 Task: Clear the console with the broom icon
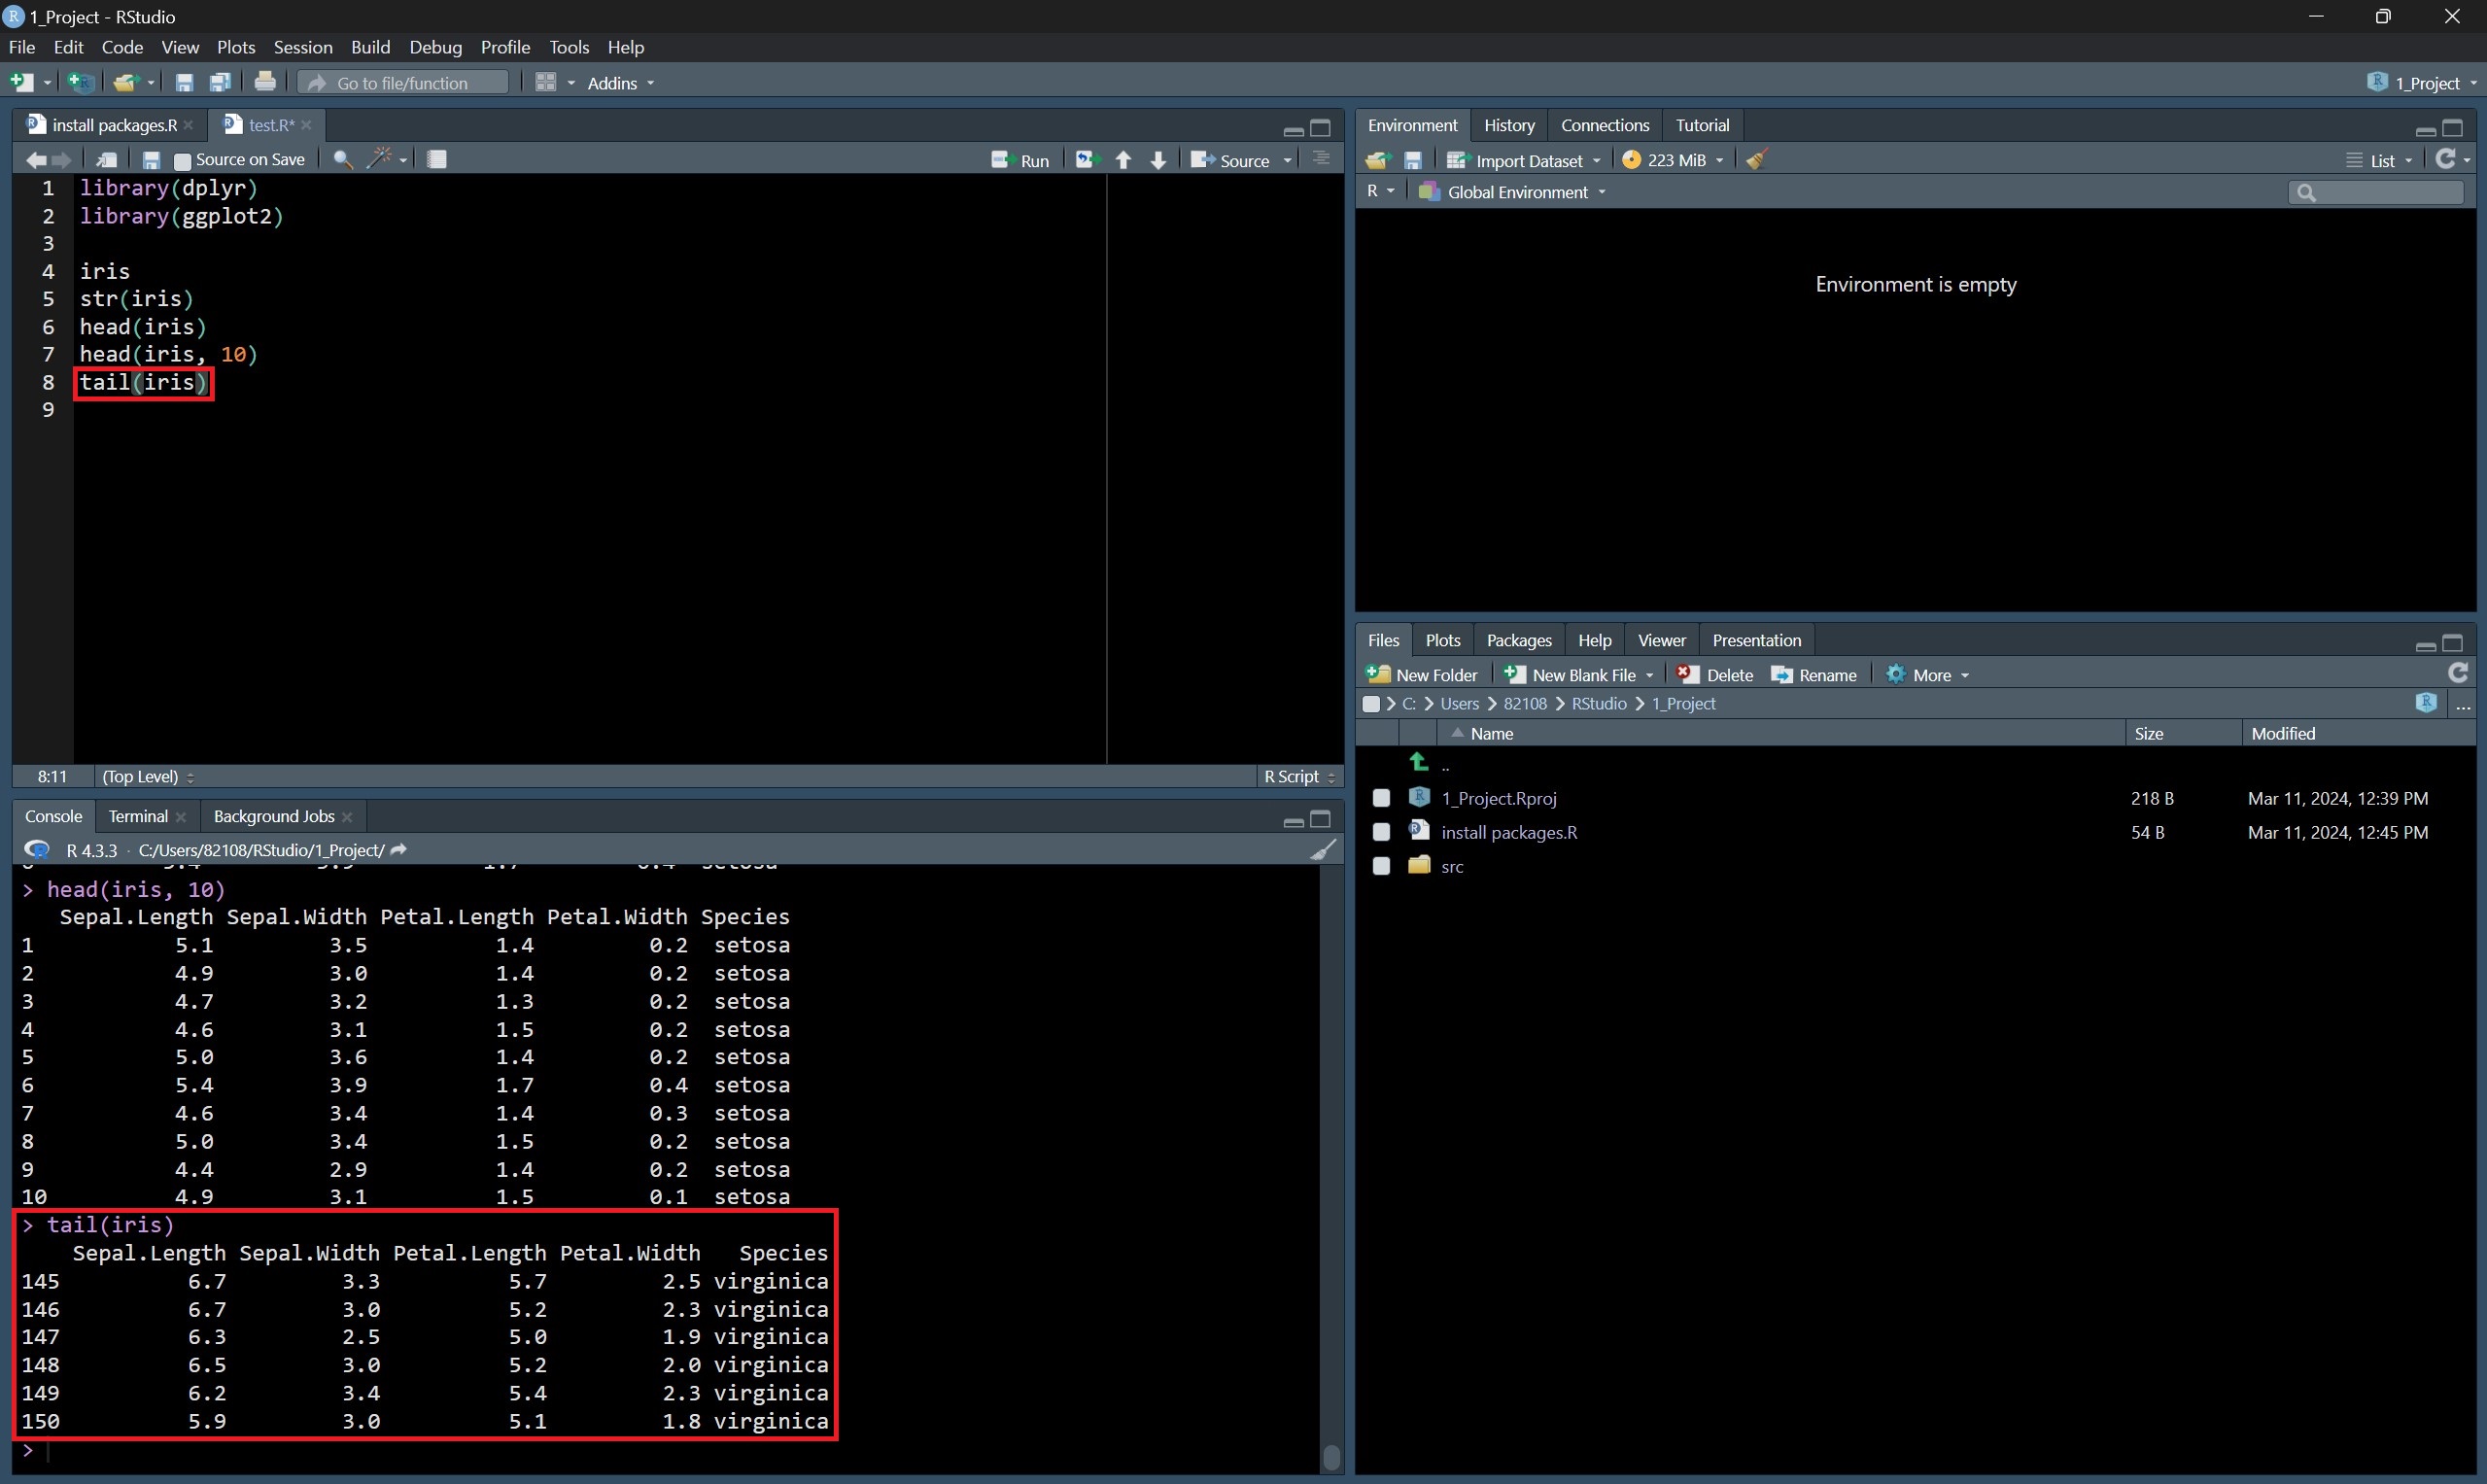tap(1322, 850)
